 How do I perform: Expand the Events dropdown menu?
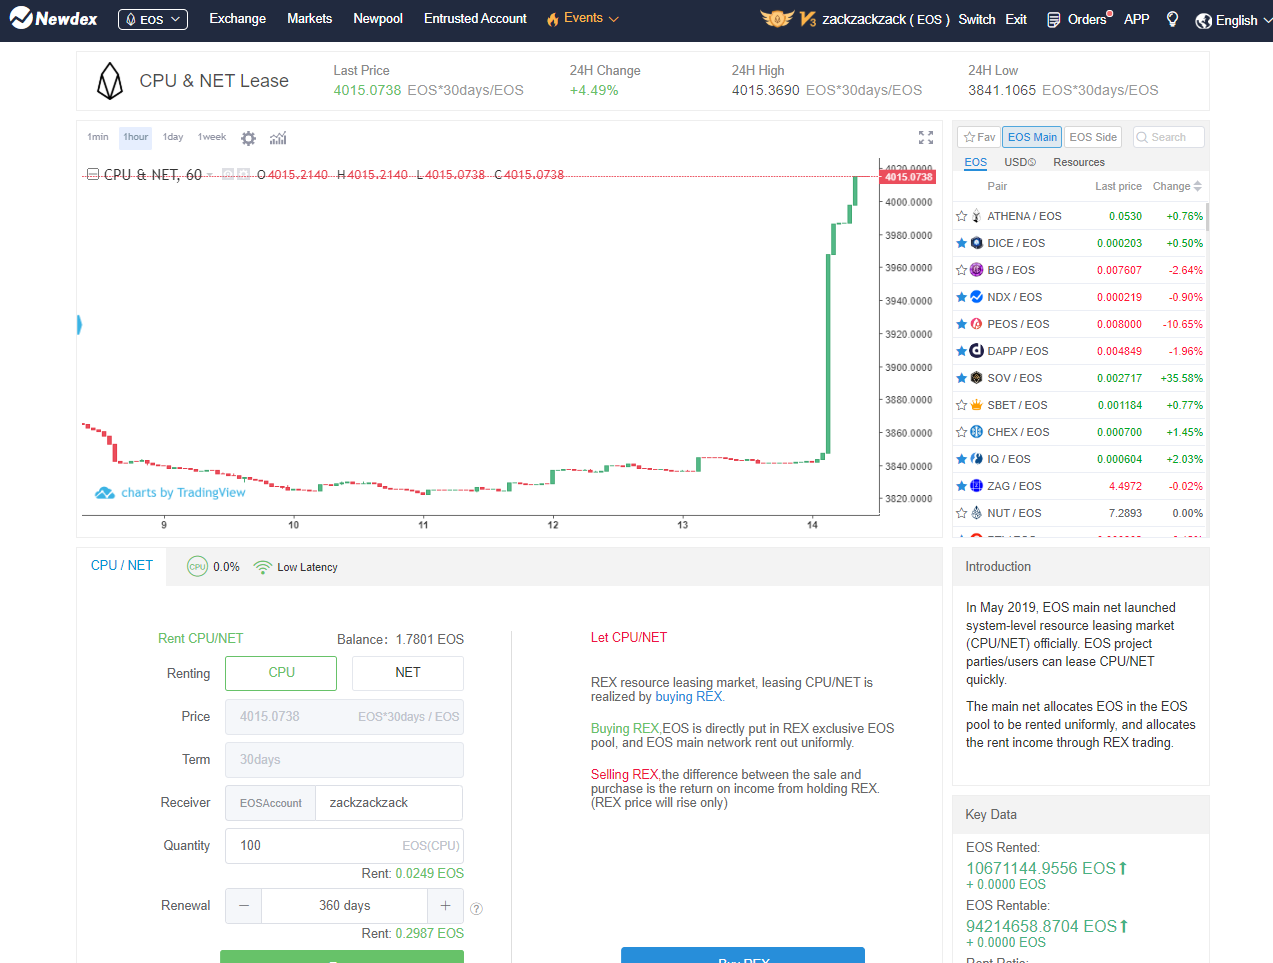coord(583,19)
